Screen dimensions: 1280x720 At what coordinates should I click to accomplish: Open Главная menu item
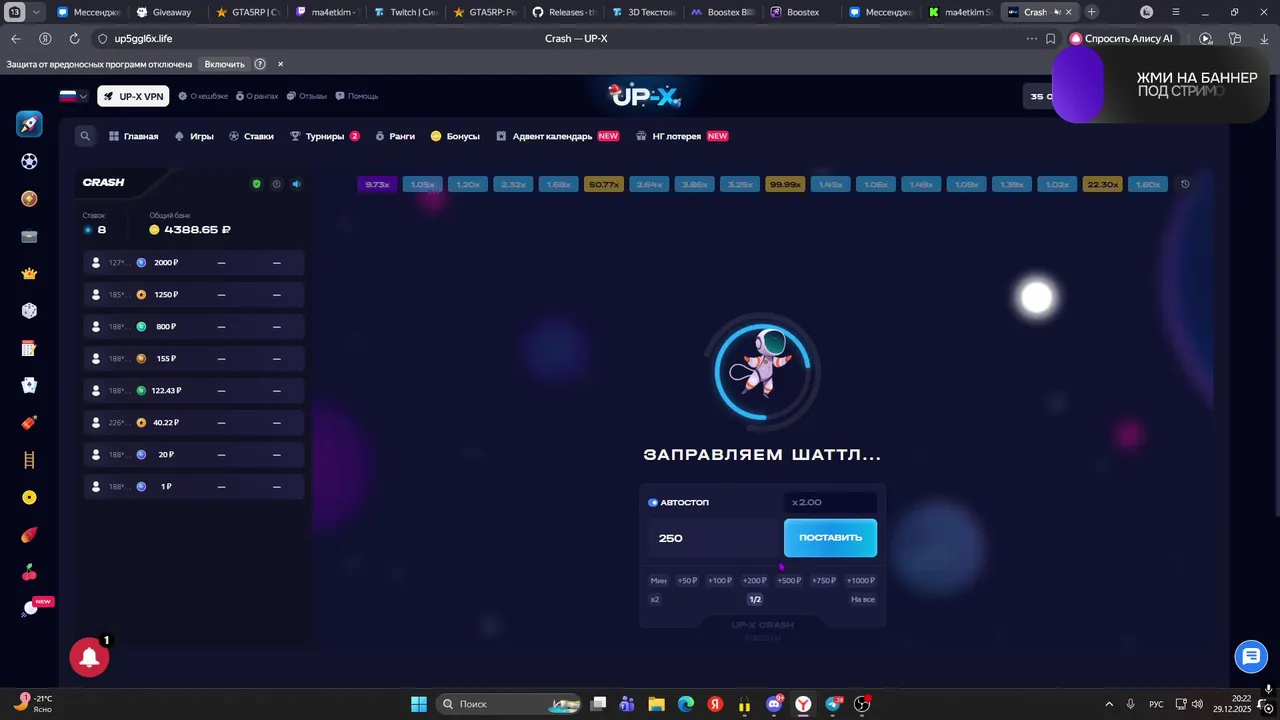coord(134,136)
